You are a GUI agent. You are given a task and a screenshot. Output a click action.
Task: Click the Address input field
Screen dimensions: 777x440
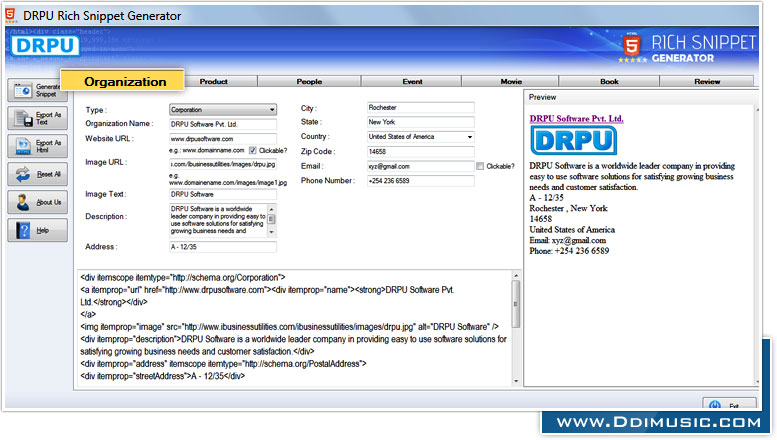click(222, 247)
